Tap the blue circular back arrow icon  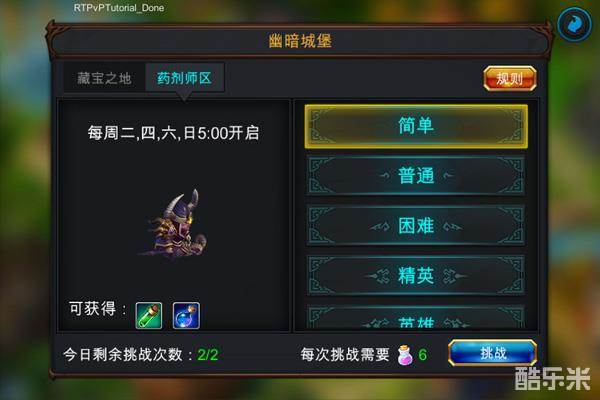point(574,24)
